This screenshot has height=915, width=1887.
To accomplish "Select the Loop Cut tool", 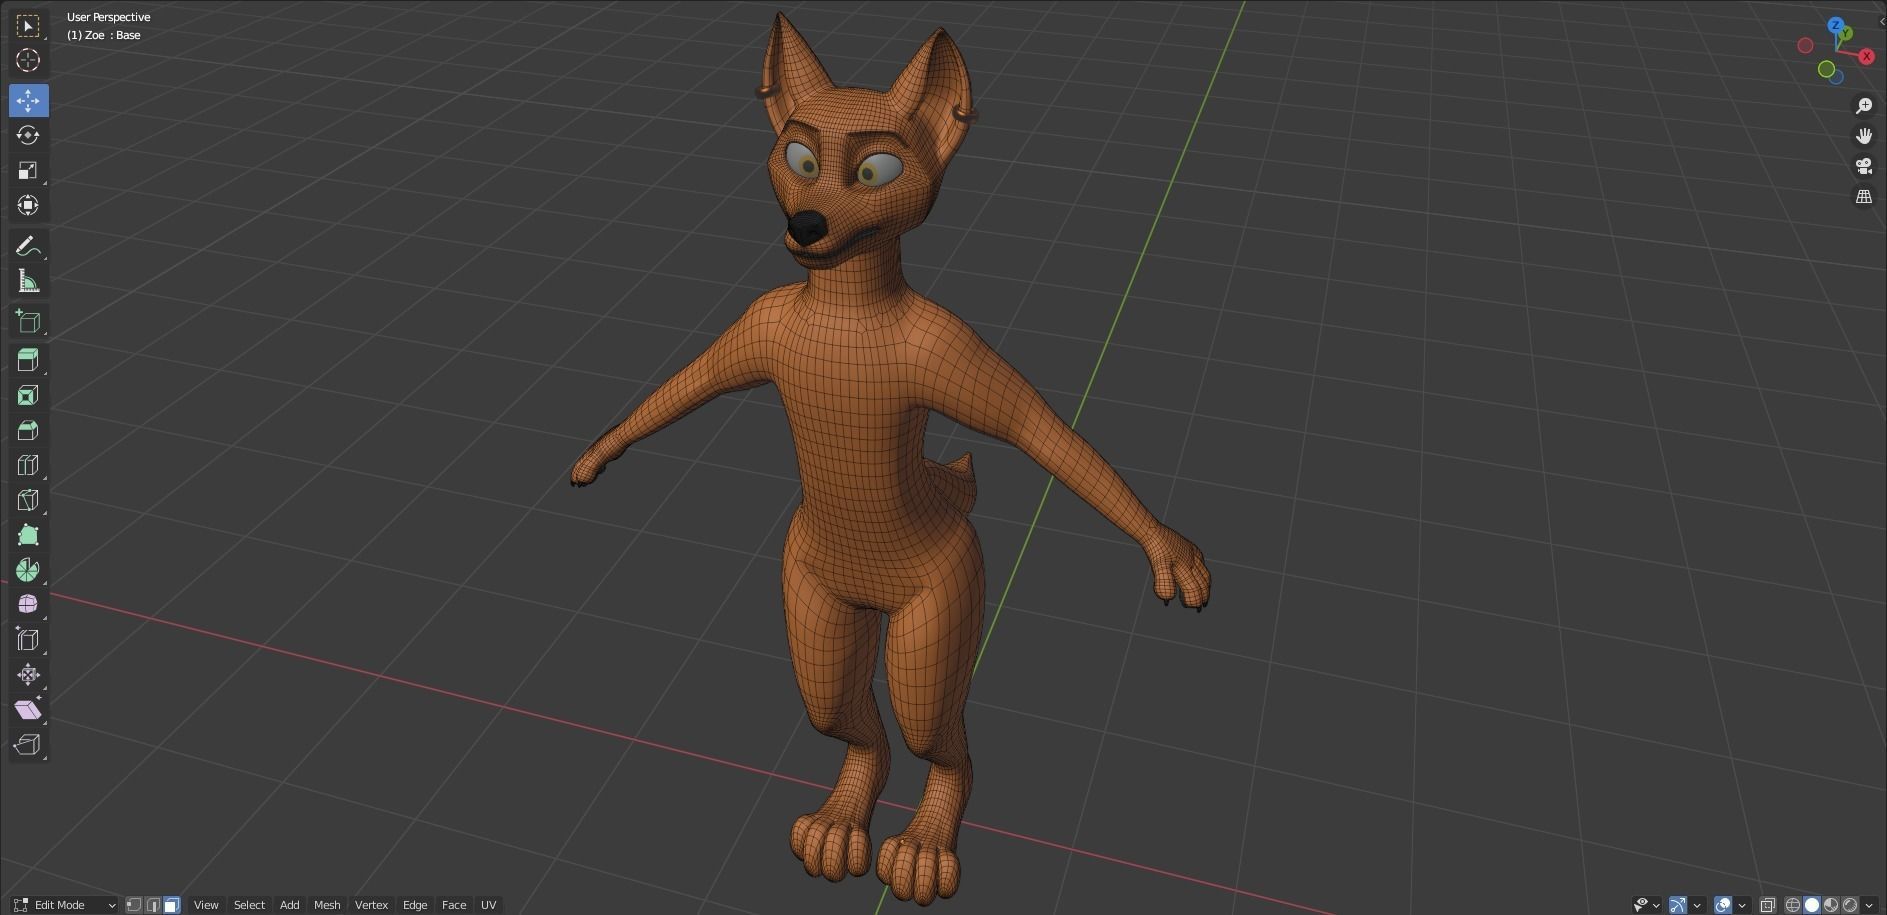I will click(28, 465).
